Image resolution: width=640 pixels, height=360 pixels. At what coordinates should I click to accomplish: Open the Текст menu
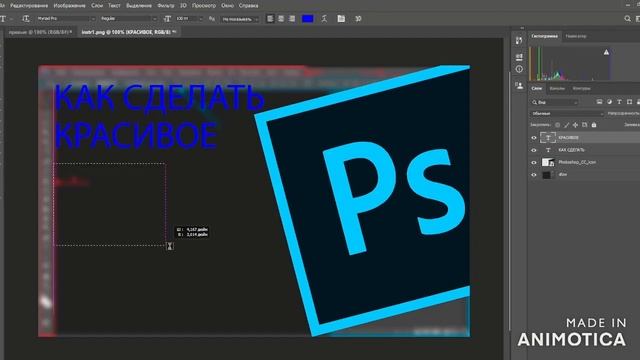click(114, 6)
